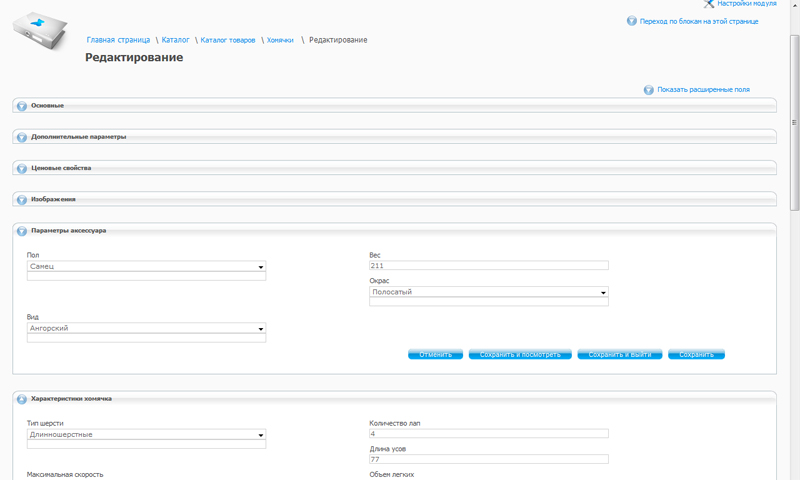
Task: Click the module settings wrench icon
Action: (708, 4)
